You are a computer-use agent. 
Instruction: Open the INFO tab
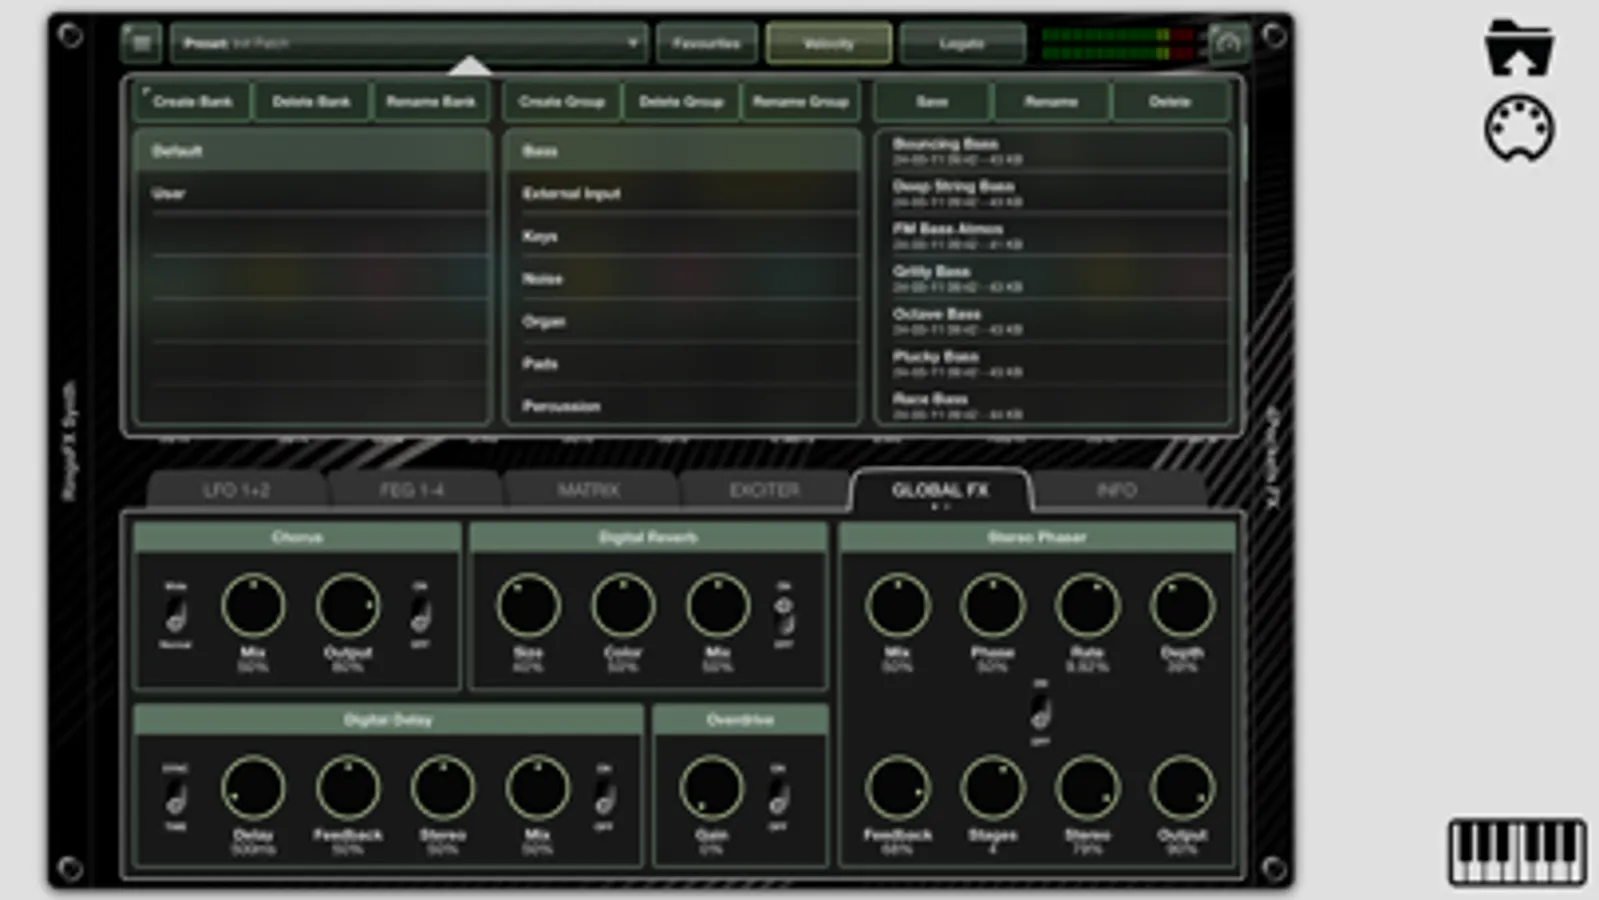pos(1116,490)
